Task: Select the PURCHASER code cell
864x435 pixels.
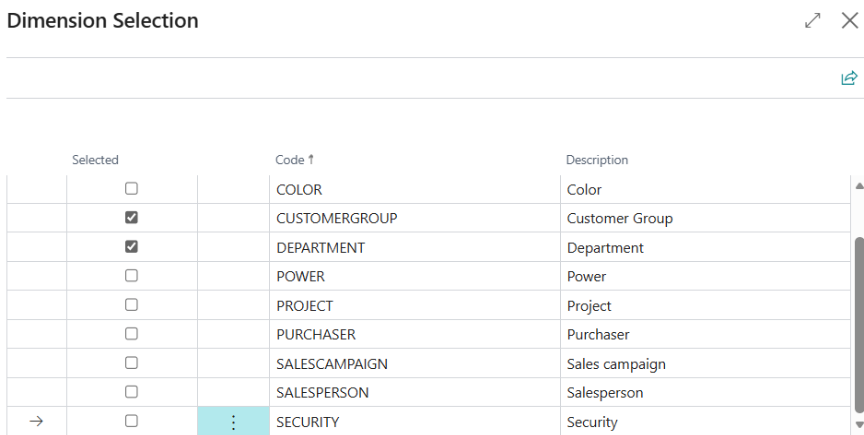Action: pos(315,335)
